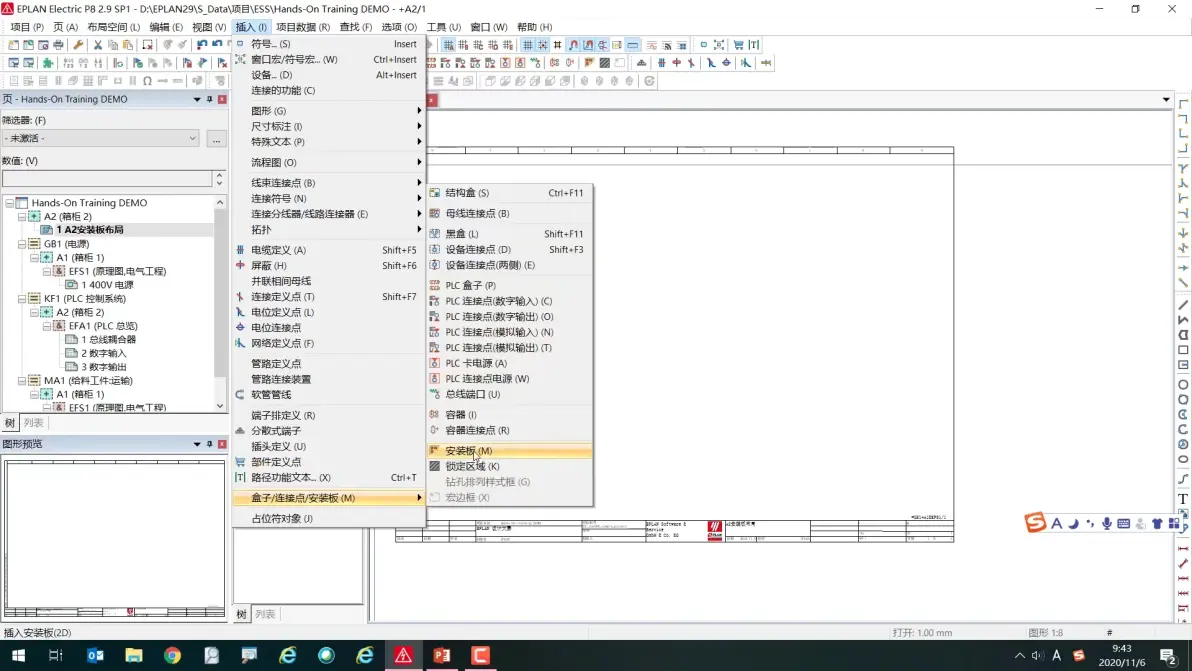Expand the 图形 (G) submenu arrow
Viewport: 1192px width, 671px height.
419,111
